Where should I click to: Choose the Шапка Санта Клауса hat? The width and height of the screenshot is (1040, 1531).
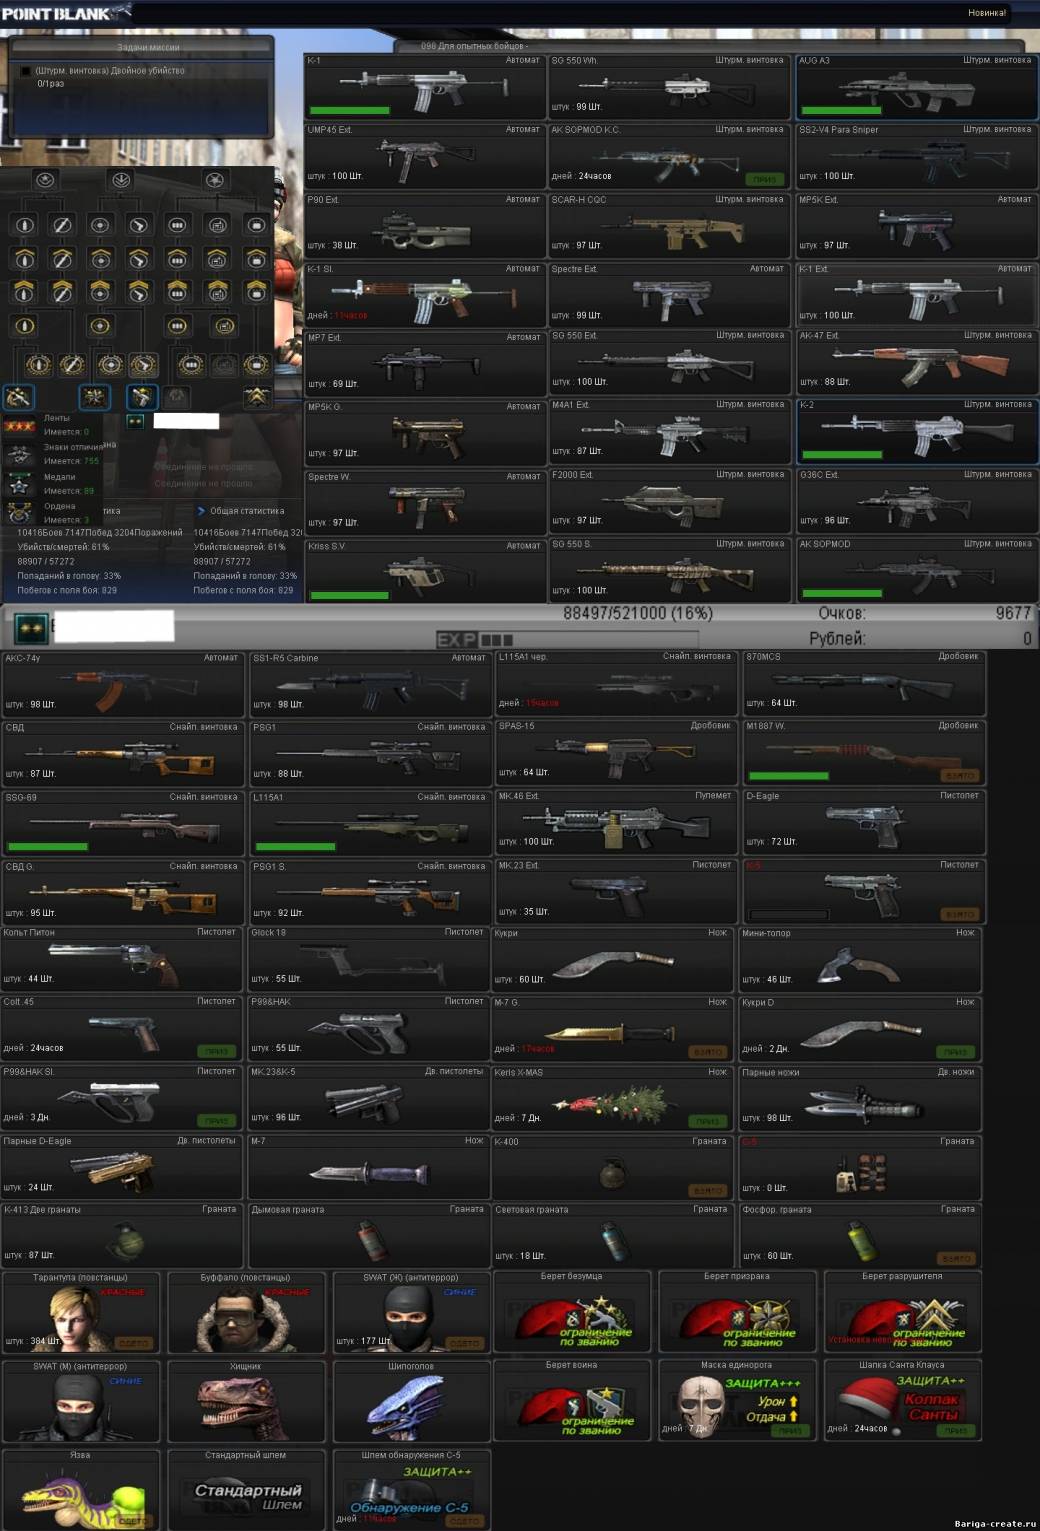pos(902,1400)
